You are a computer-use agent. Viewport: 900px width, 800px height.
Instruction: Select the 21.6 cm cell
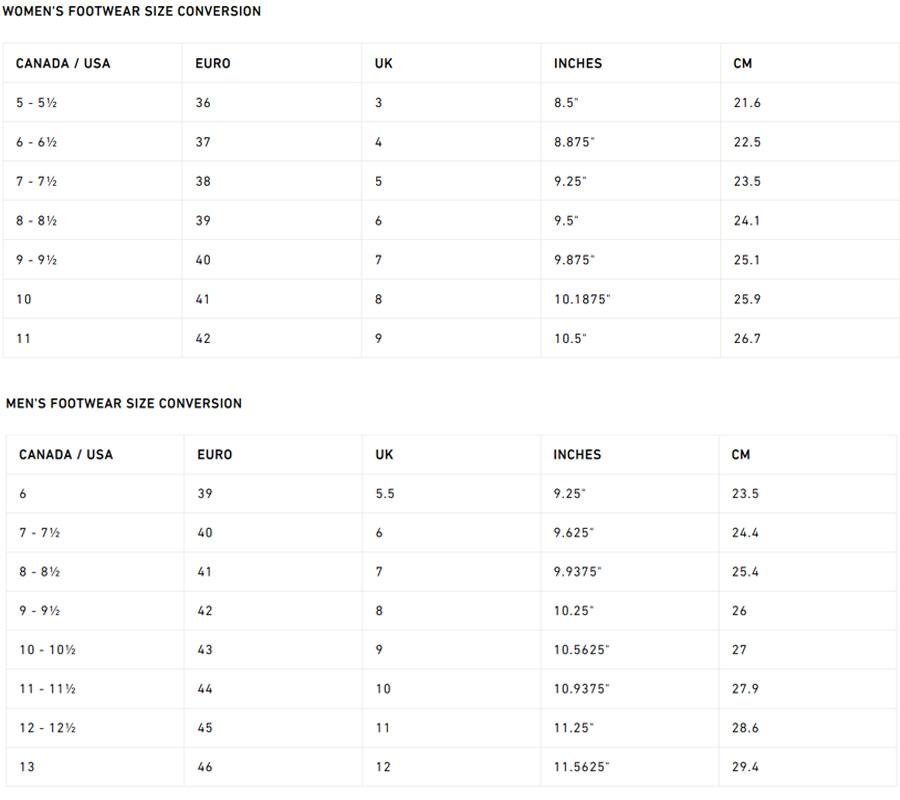[x=747, y=103]
